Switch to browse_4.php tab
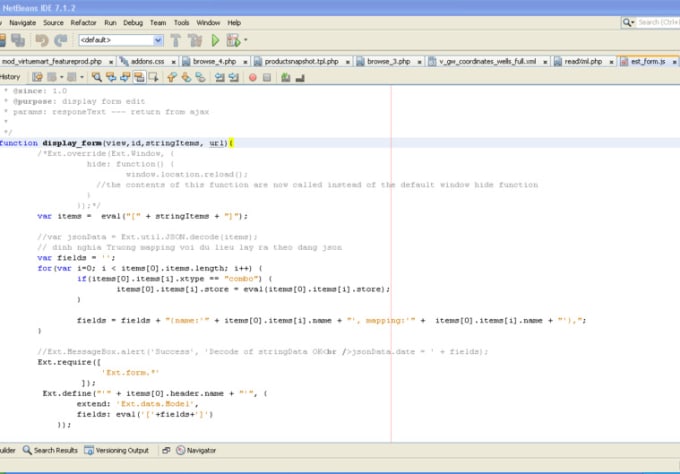Image resolution: width=680 pixels, height=474 pixels. click(214, 62)
